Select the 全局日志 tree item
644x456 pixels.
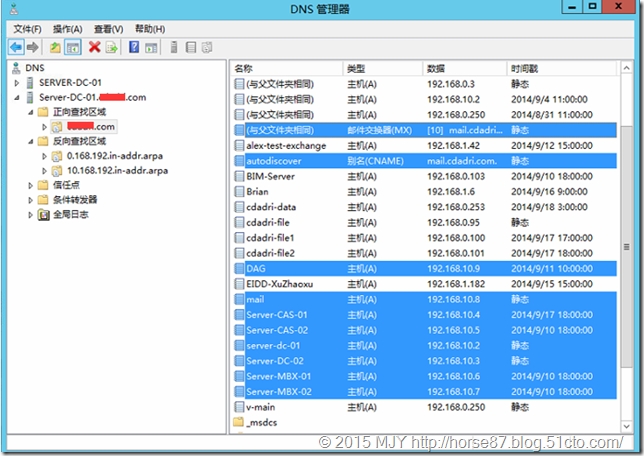tap(72, 215)
